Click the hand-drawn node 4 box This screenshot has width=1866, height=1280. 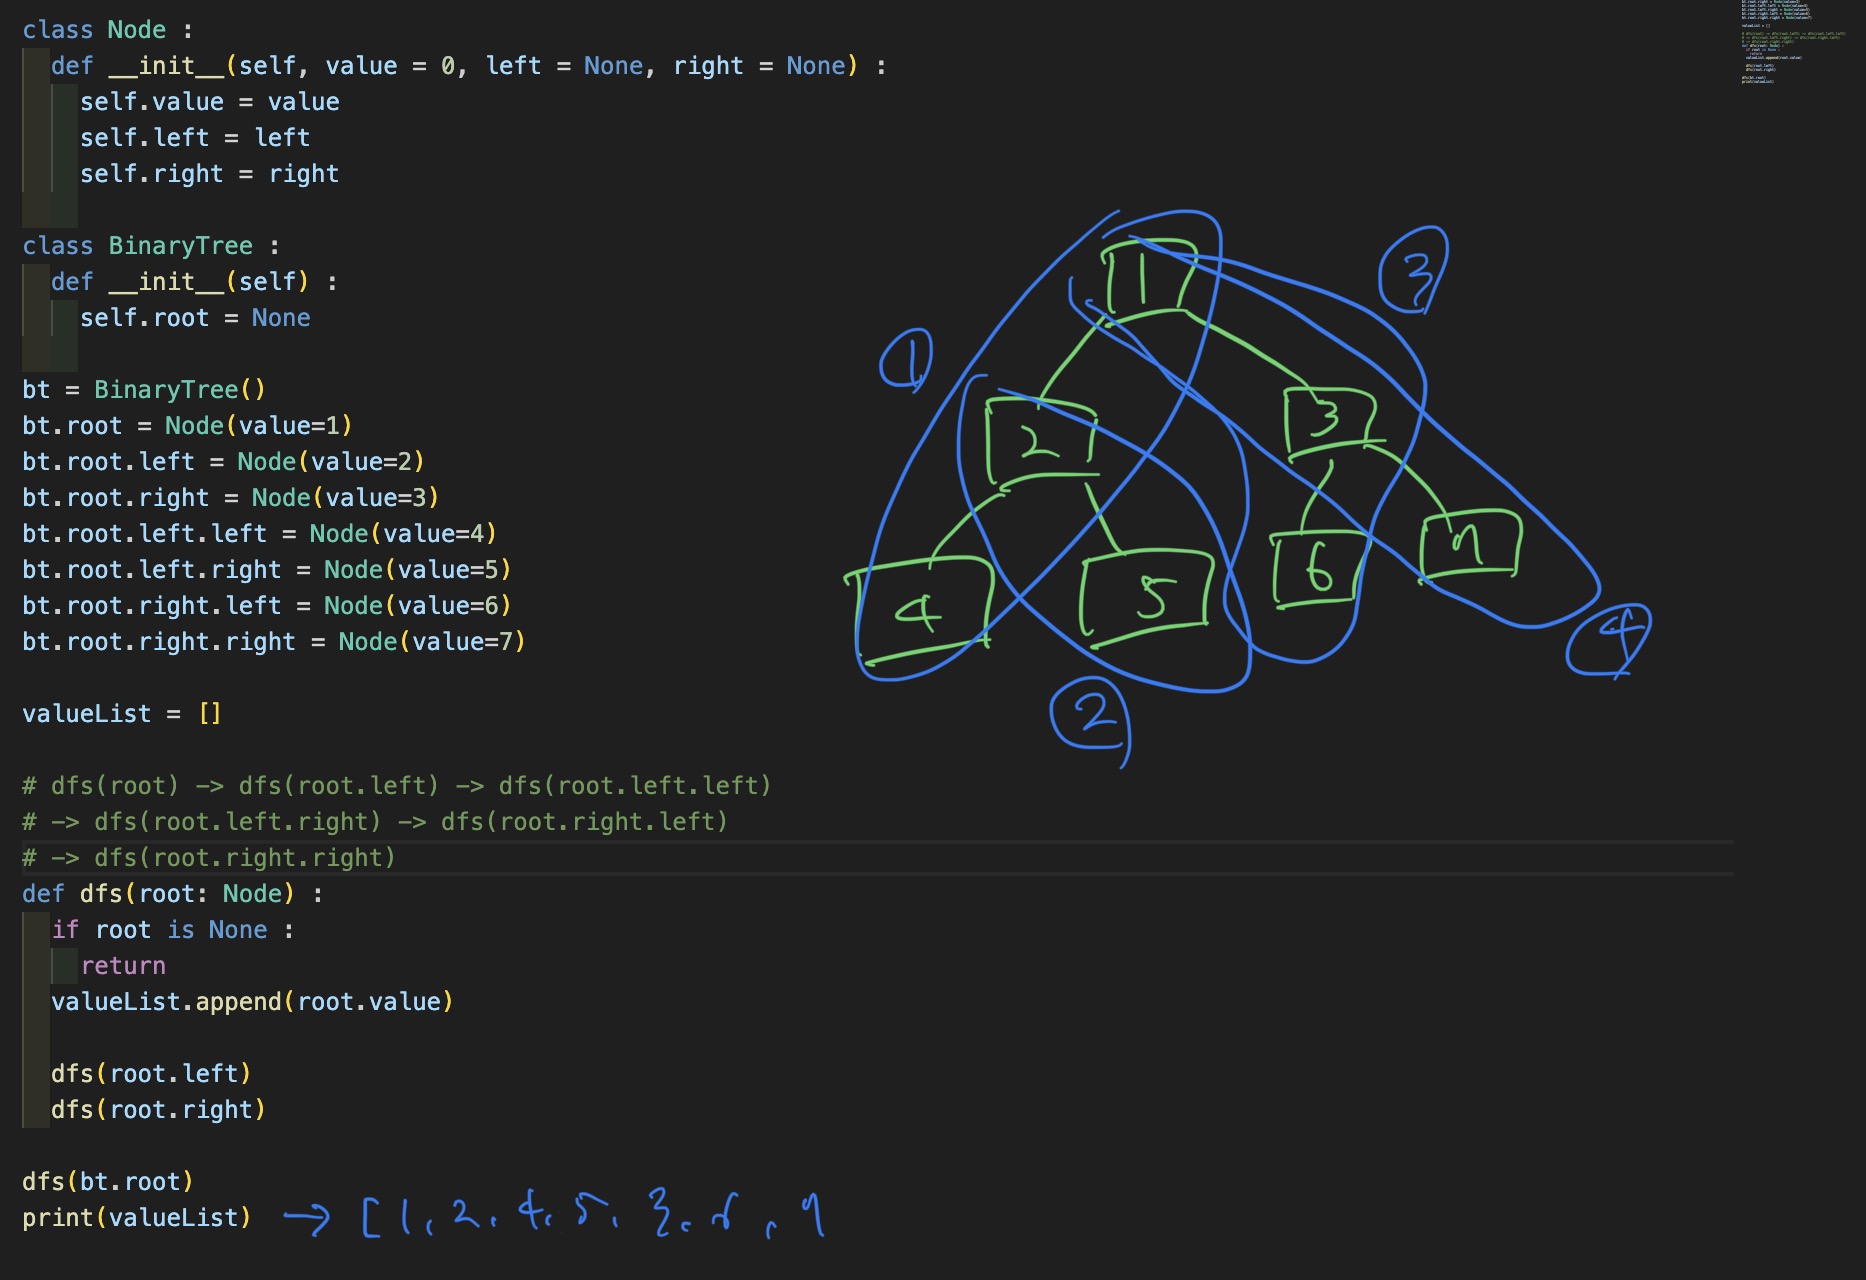point(920,610)
